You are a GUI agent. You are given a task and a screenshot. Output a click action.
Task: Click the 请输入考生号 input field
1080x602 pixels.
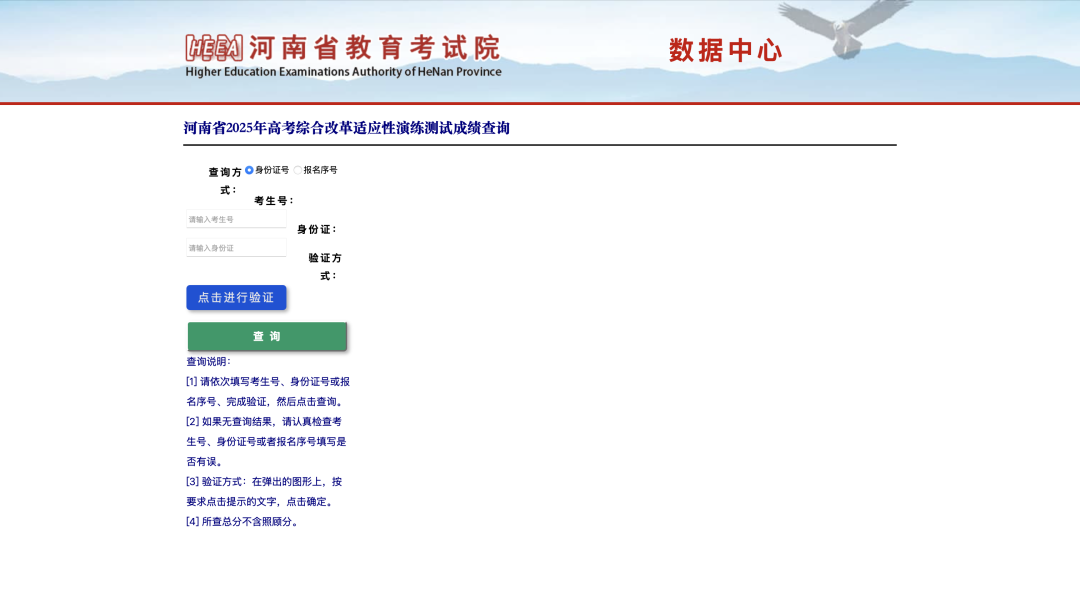(x=236, y=219)
